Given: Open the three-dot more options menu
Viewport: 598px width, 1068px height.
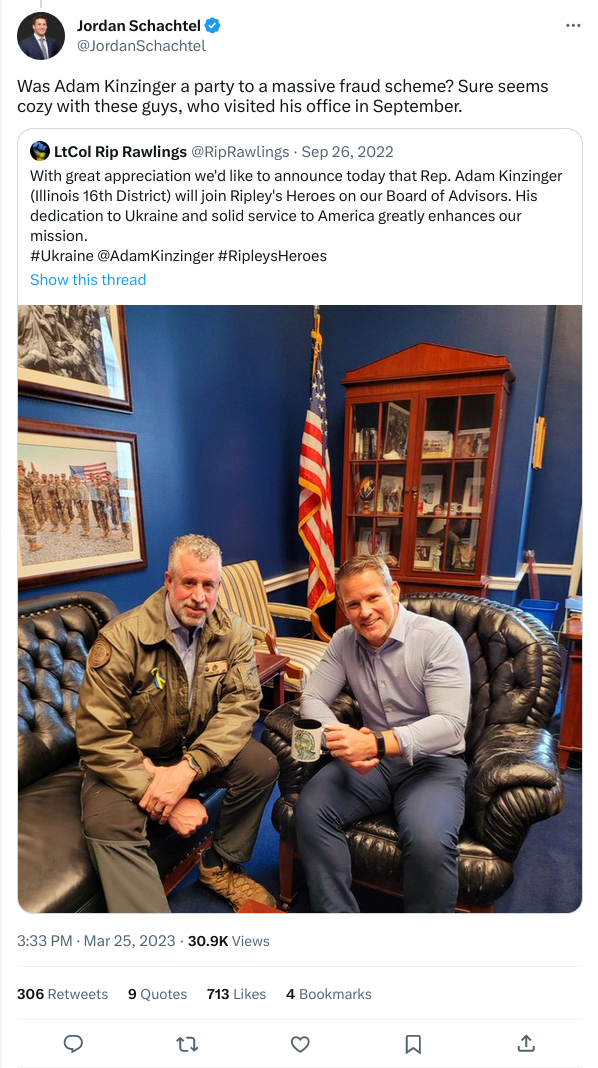Looking at the screenshot, I should (x=573, y=26).
